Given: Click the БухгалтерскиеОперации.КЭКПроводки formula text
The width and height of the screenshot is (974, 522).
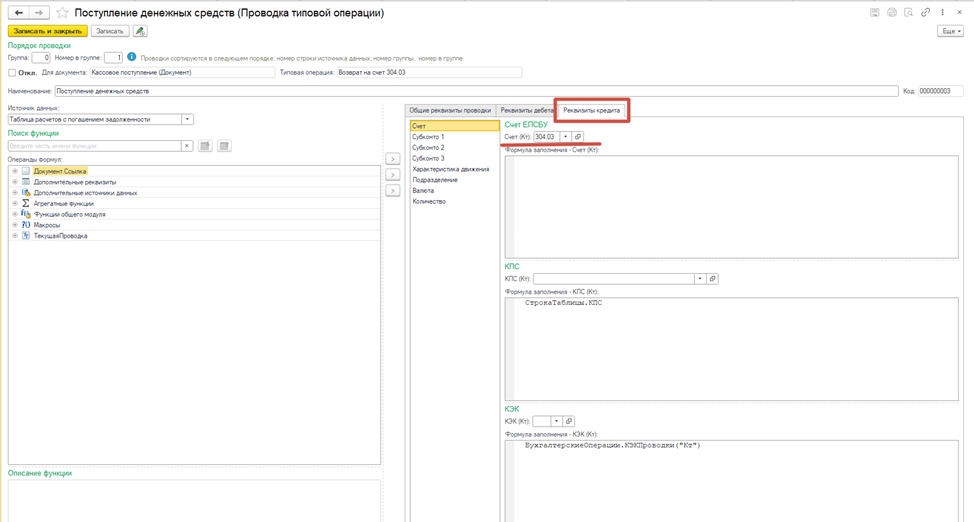Looking at the screenshot, I should coord(612,446).
